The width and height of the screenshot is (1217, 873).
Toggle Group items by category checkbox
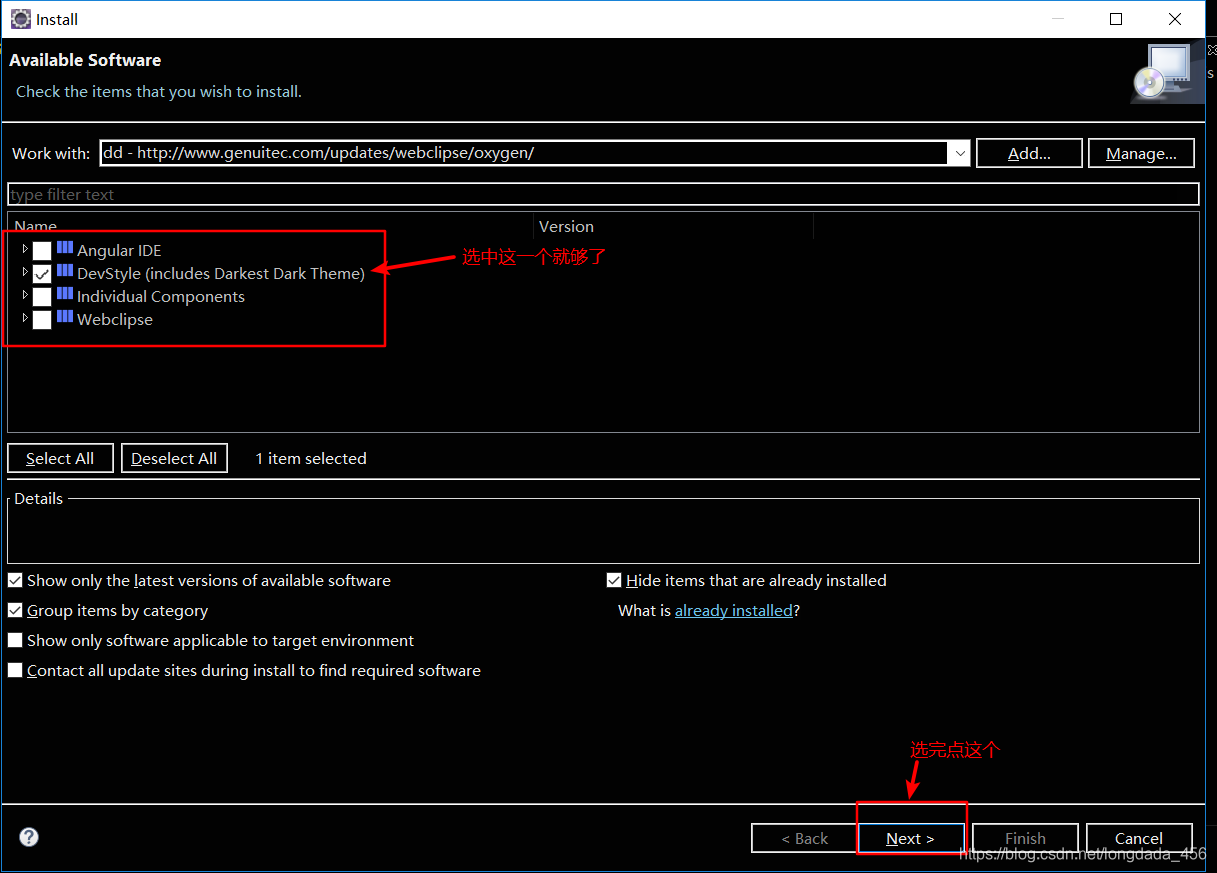point(15,610)
